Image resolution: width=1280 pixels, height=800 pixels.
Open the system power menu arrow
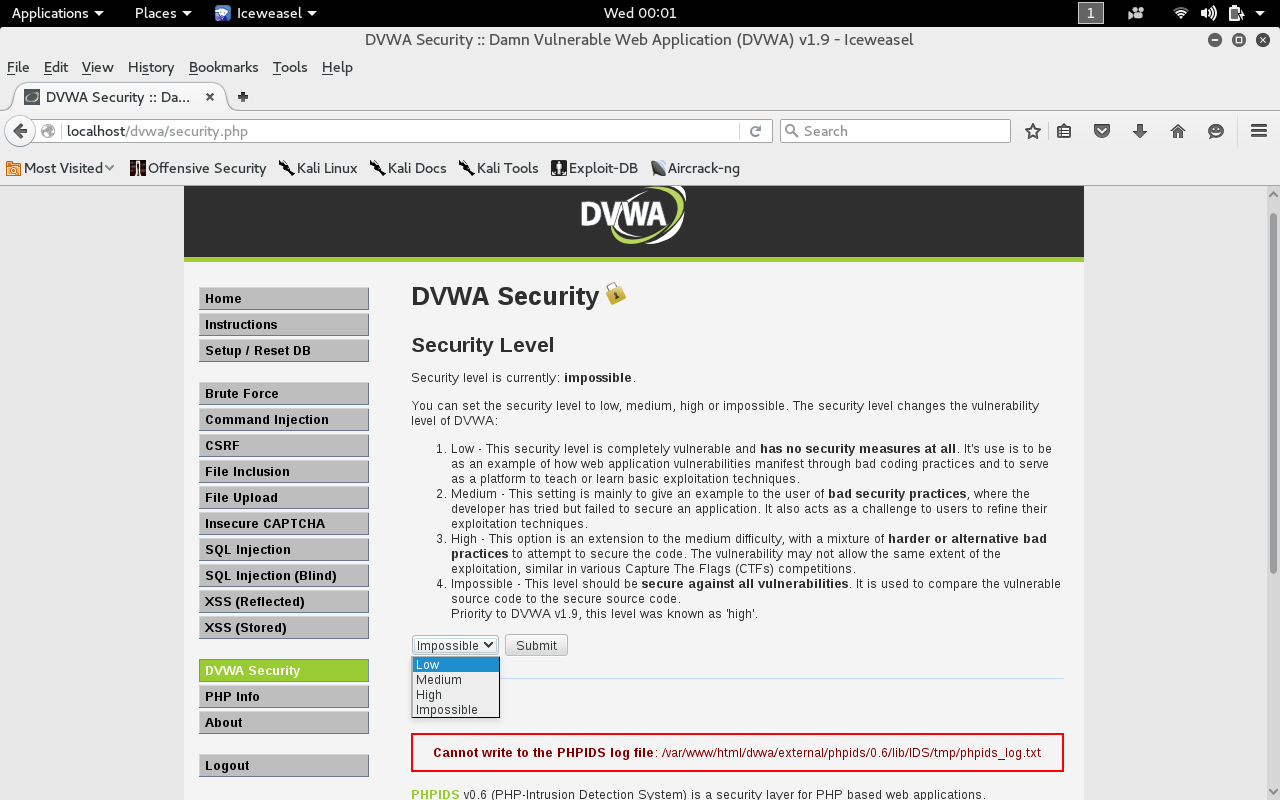click(1260, 13)
